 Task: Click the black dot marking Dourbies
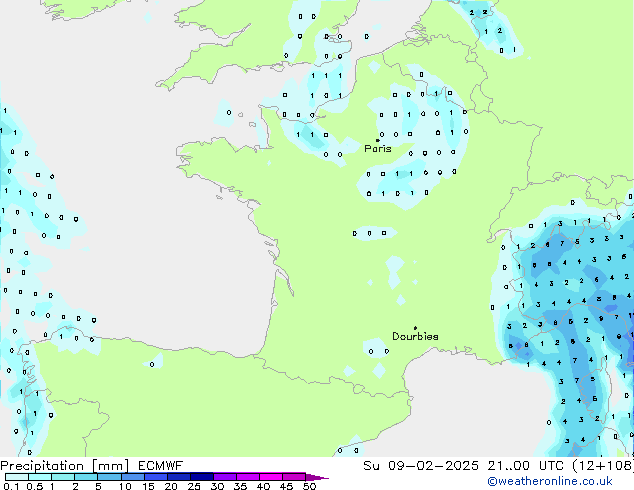coord(415,328)
